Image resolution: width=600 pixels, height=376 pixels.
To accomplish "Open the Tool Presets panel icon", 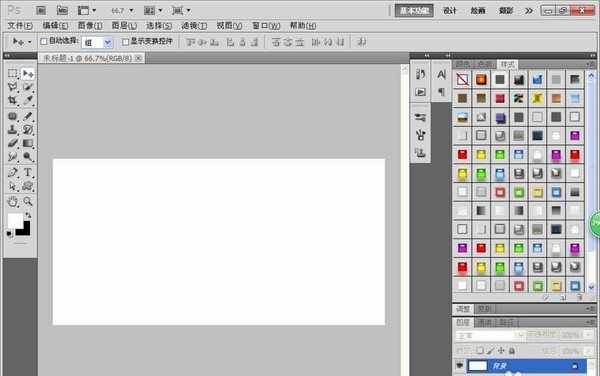I will [x=420, y=117].
